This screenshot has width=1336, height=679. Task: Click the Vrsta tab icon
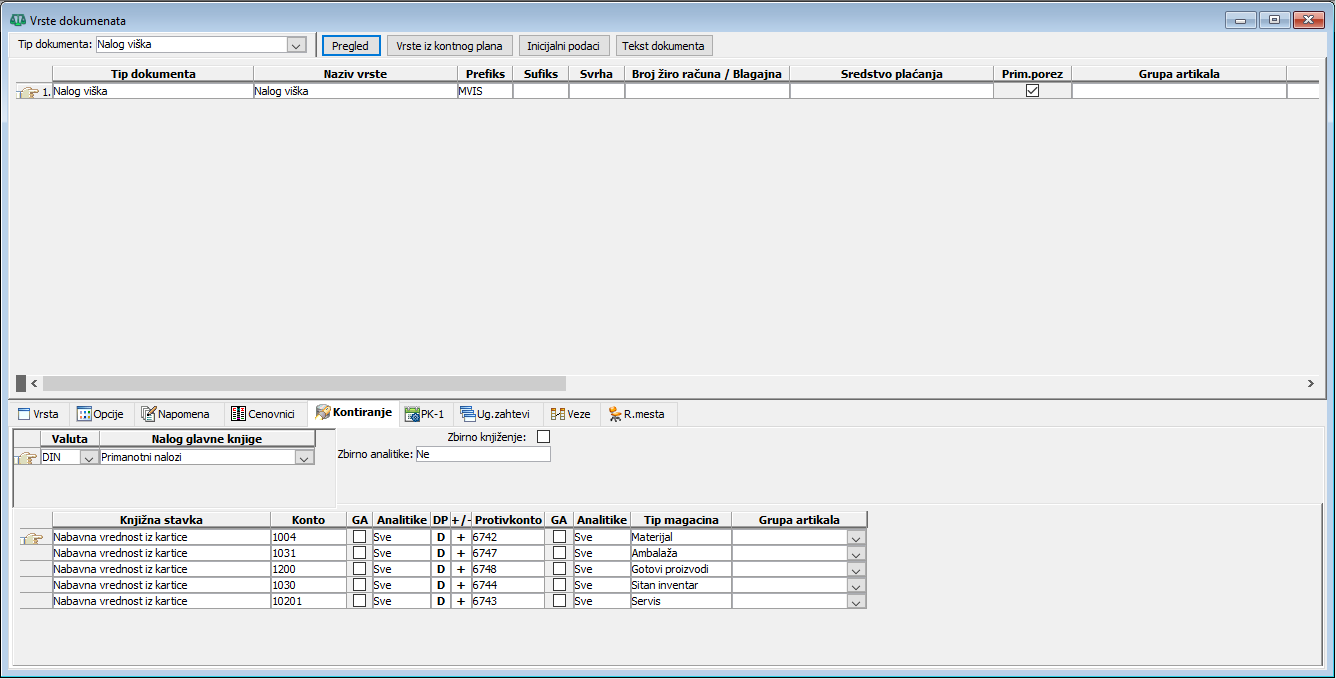click(x=24, y=414)
